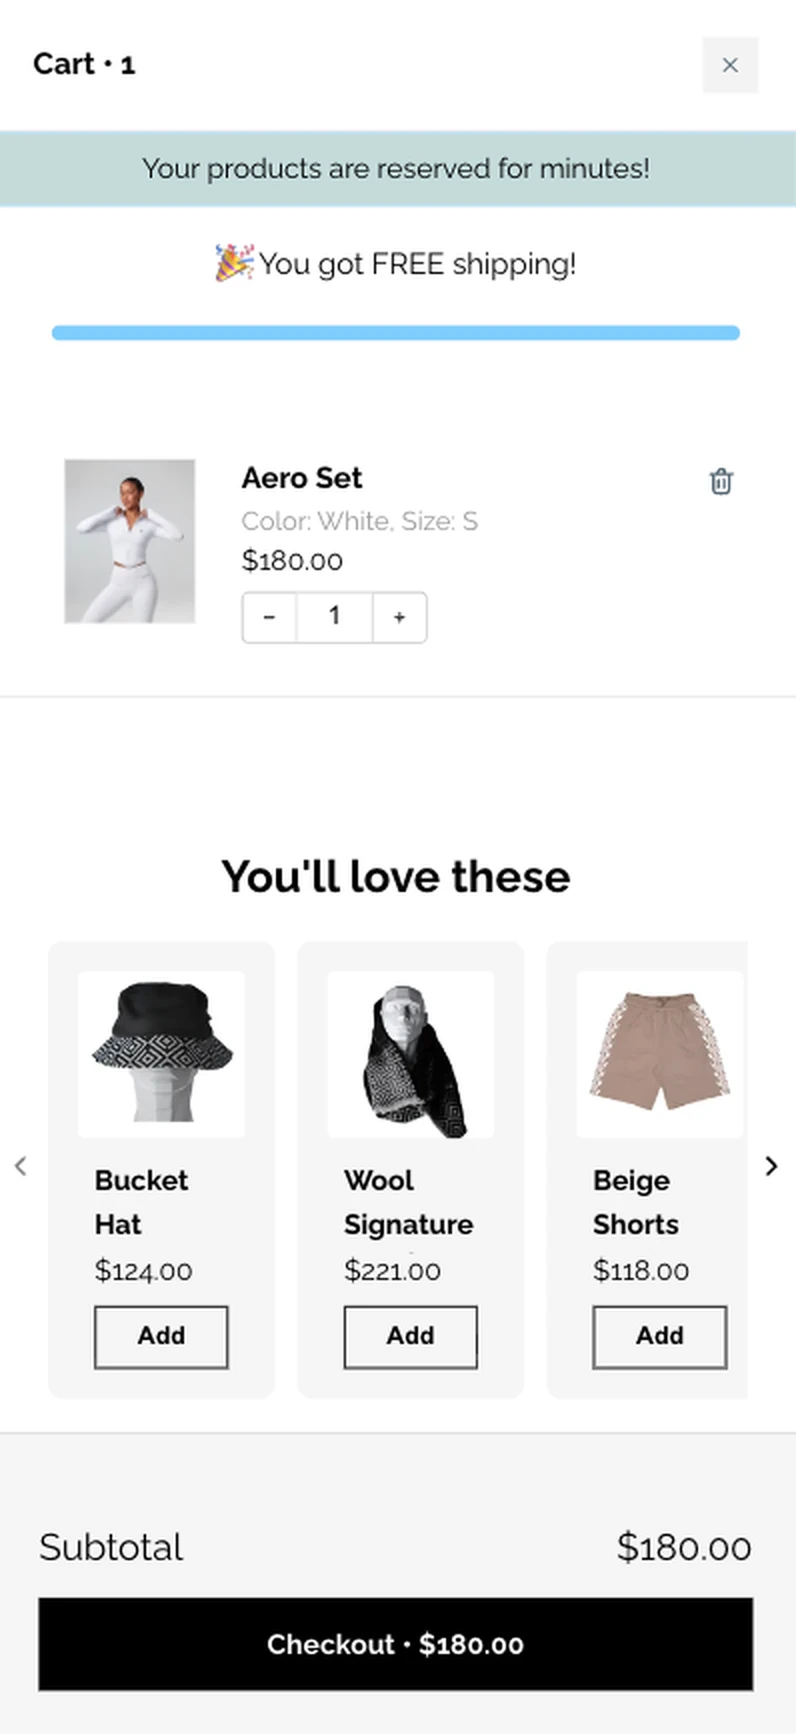Screen dimensions: 796x1734
Task: Close the cart drawer
Action: tap(730, 65)
